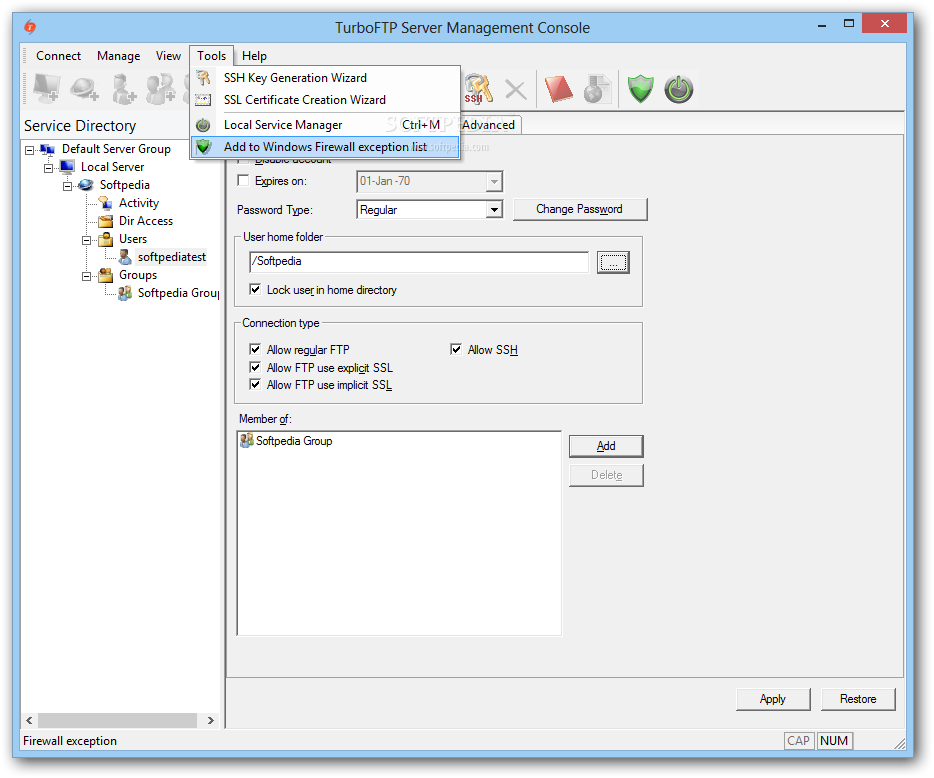934x778 pixels.
Task: Collapse the Groups tree node
Action: coord(86,276)
